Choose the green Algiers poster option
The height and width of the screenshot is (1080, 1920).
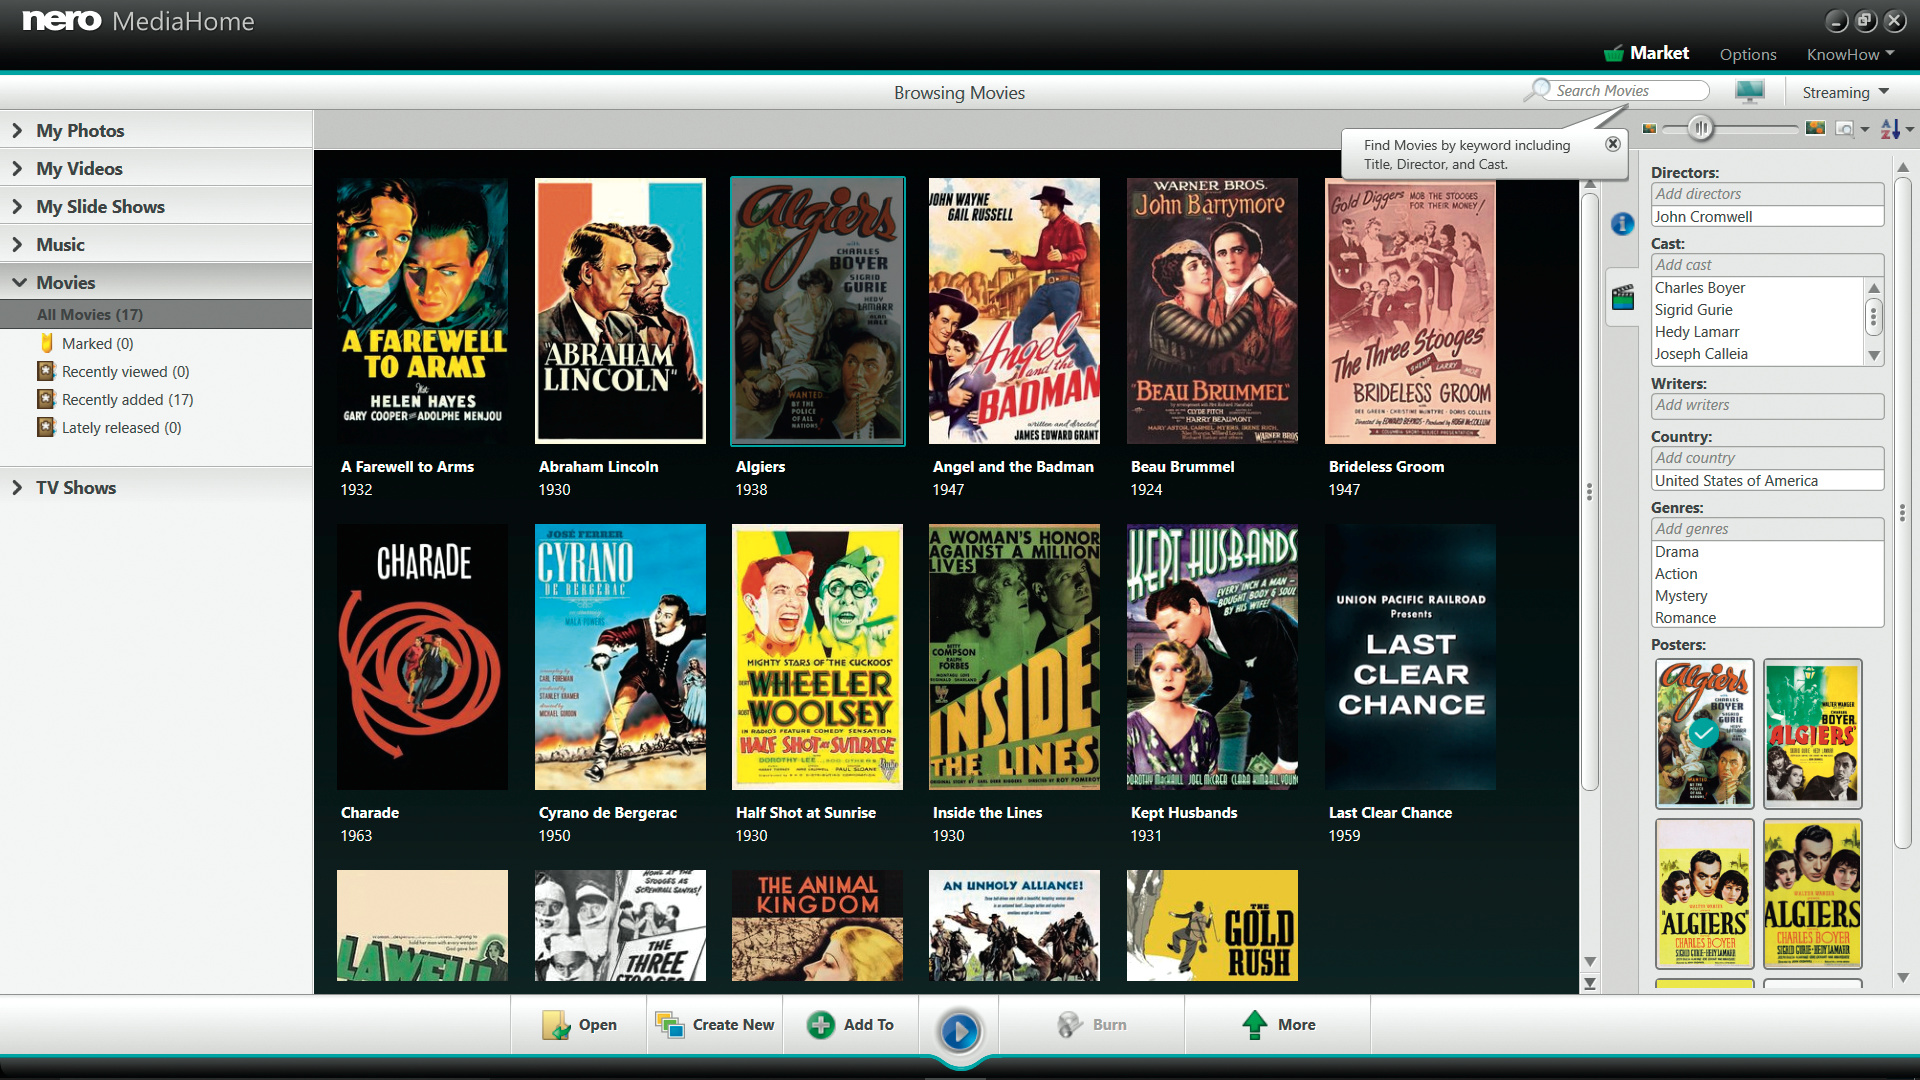(x=1811, y=733)
